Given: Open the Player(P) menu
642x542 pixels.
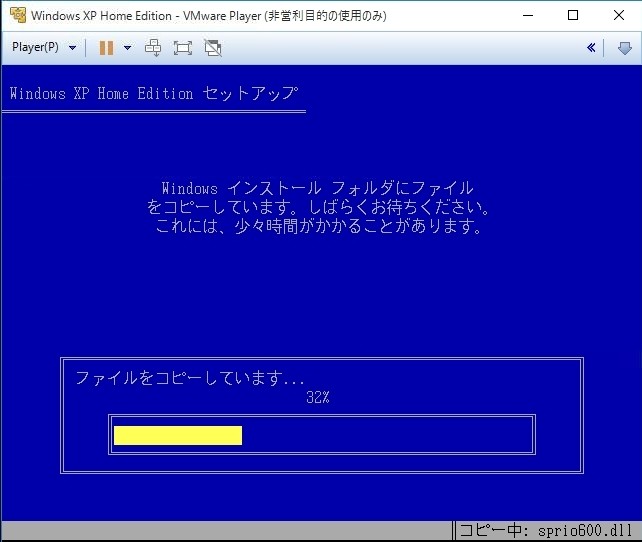Looking at the screenshot, I should tap(35, 47).
